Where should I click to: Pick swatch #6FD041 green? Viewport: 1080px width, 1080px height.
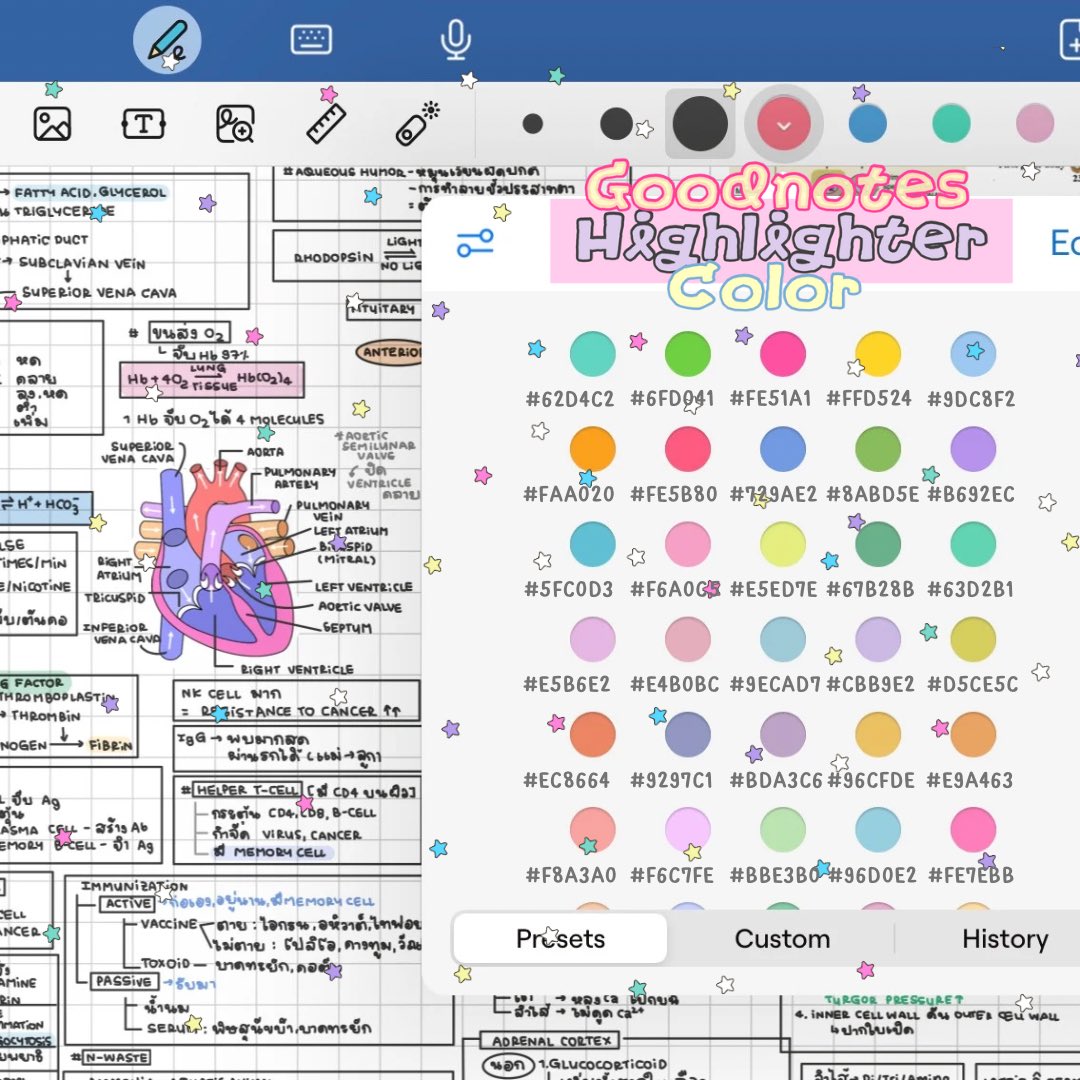click(x=687, y=354)
